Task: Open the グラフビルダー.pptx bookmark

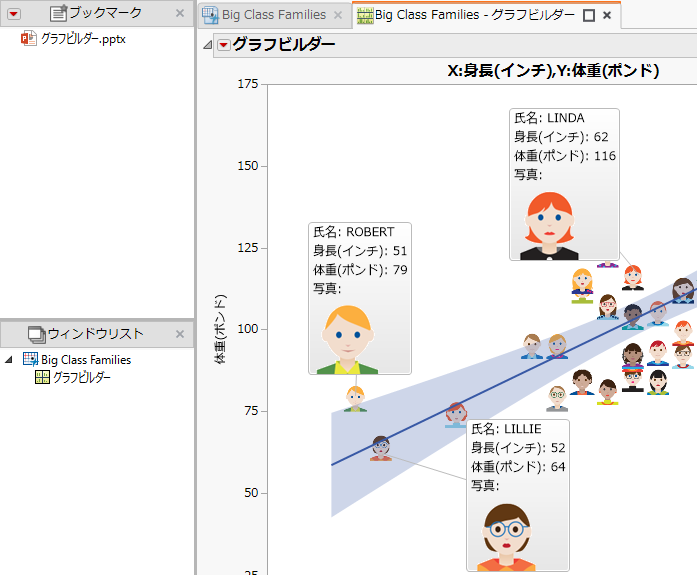Action: pos(83,39)
